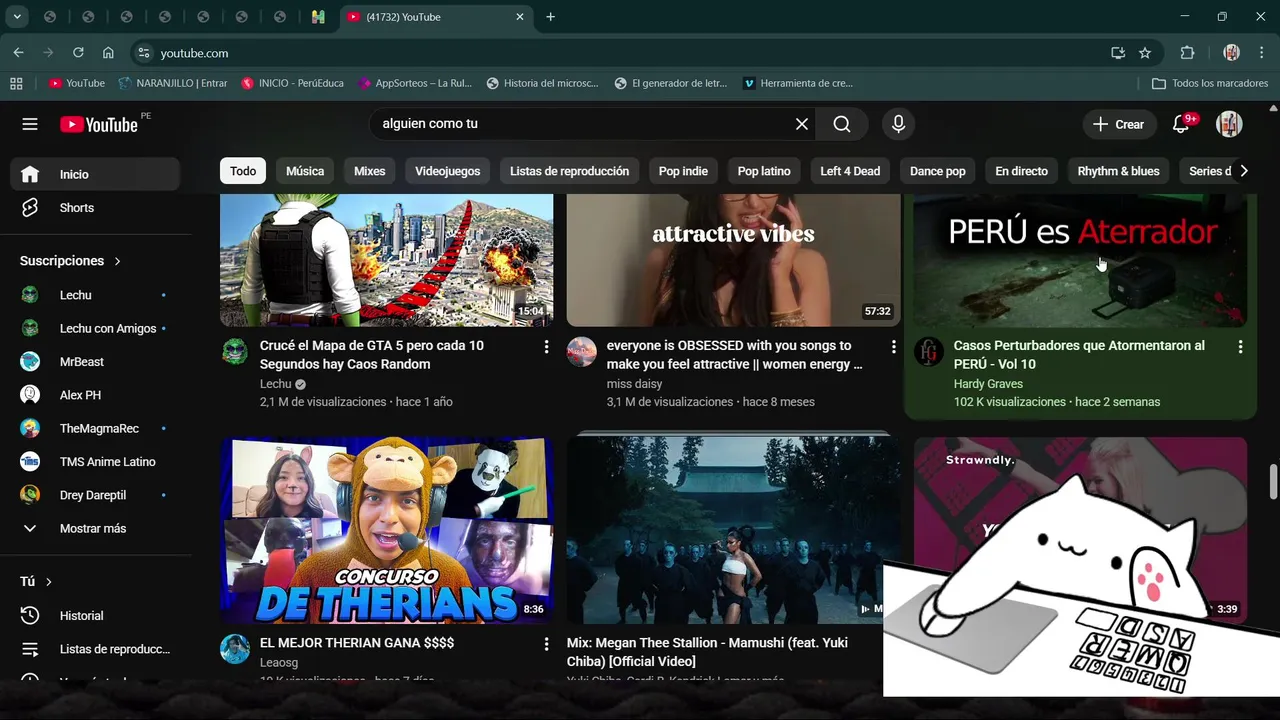Image resolution: width=1280 pixels, height=720 pixels.
Task: Select the Videojuegos filter chip
Action: point(448,171)
